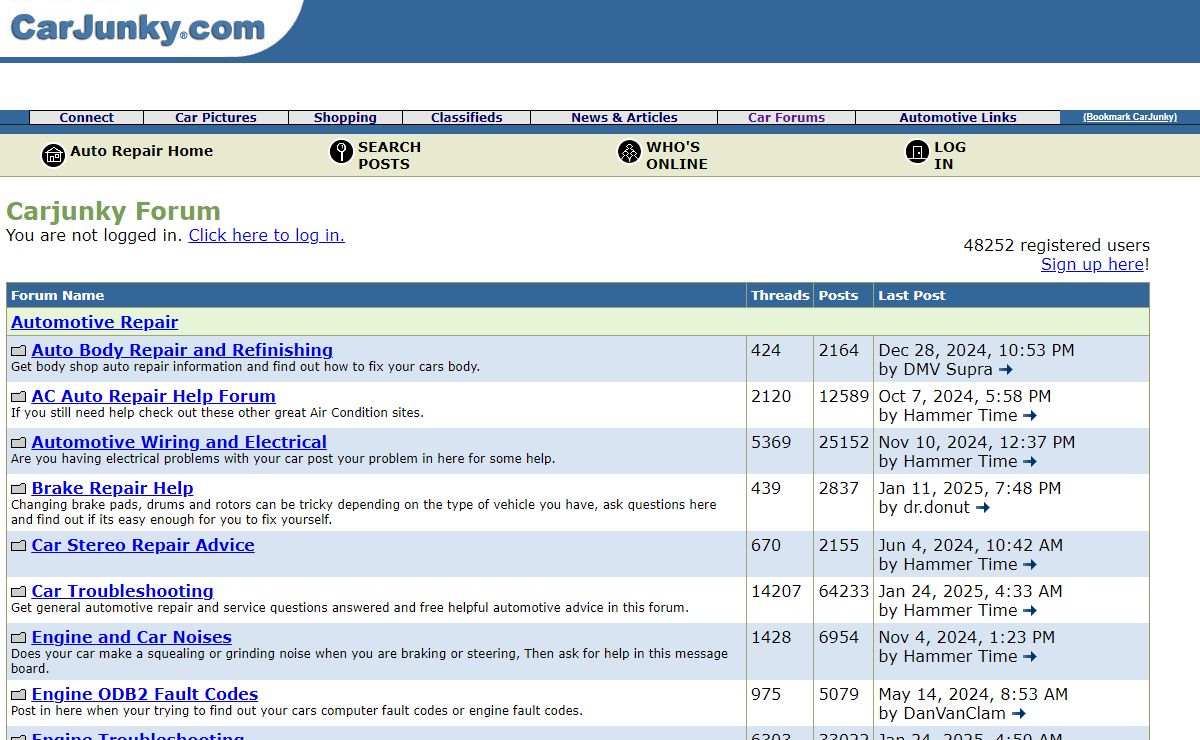The image size is (1200, 740).
Task: Click the post count 2837
Action: tap(839, 488)
